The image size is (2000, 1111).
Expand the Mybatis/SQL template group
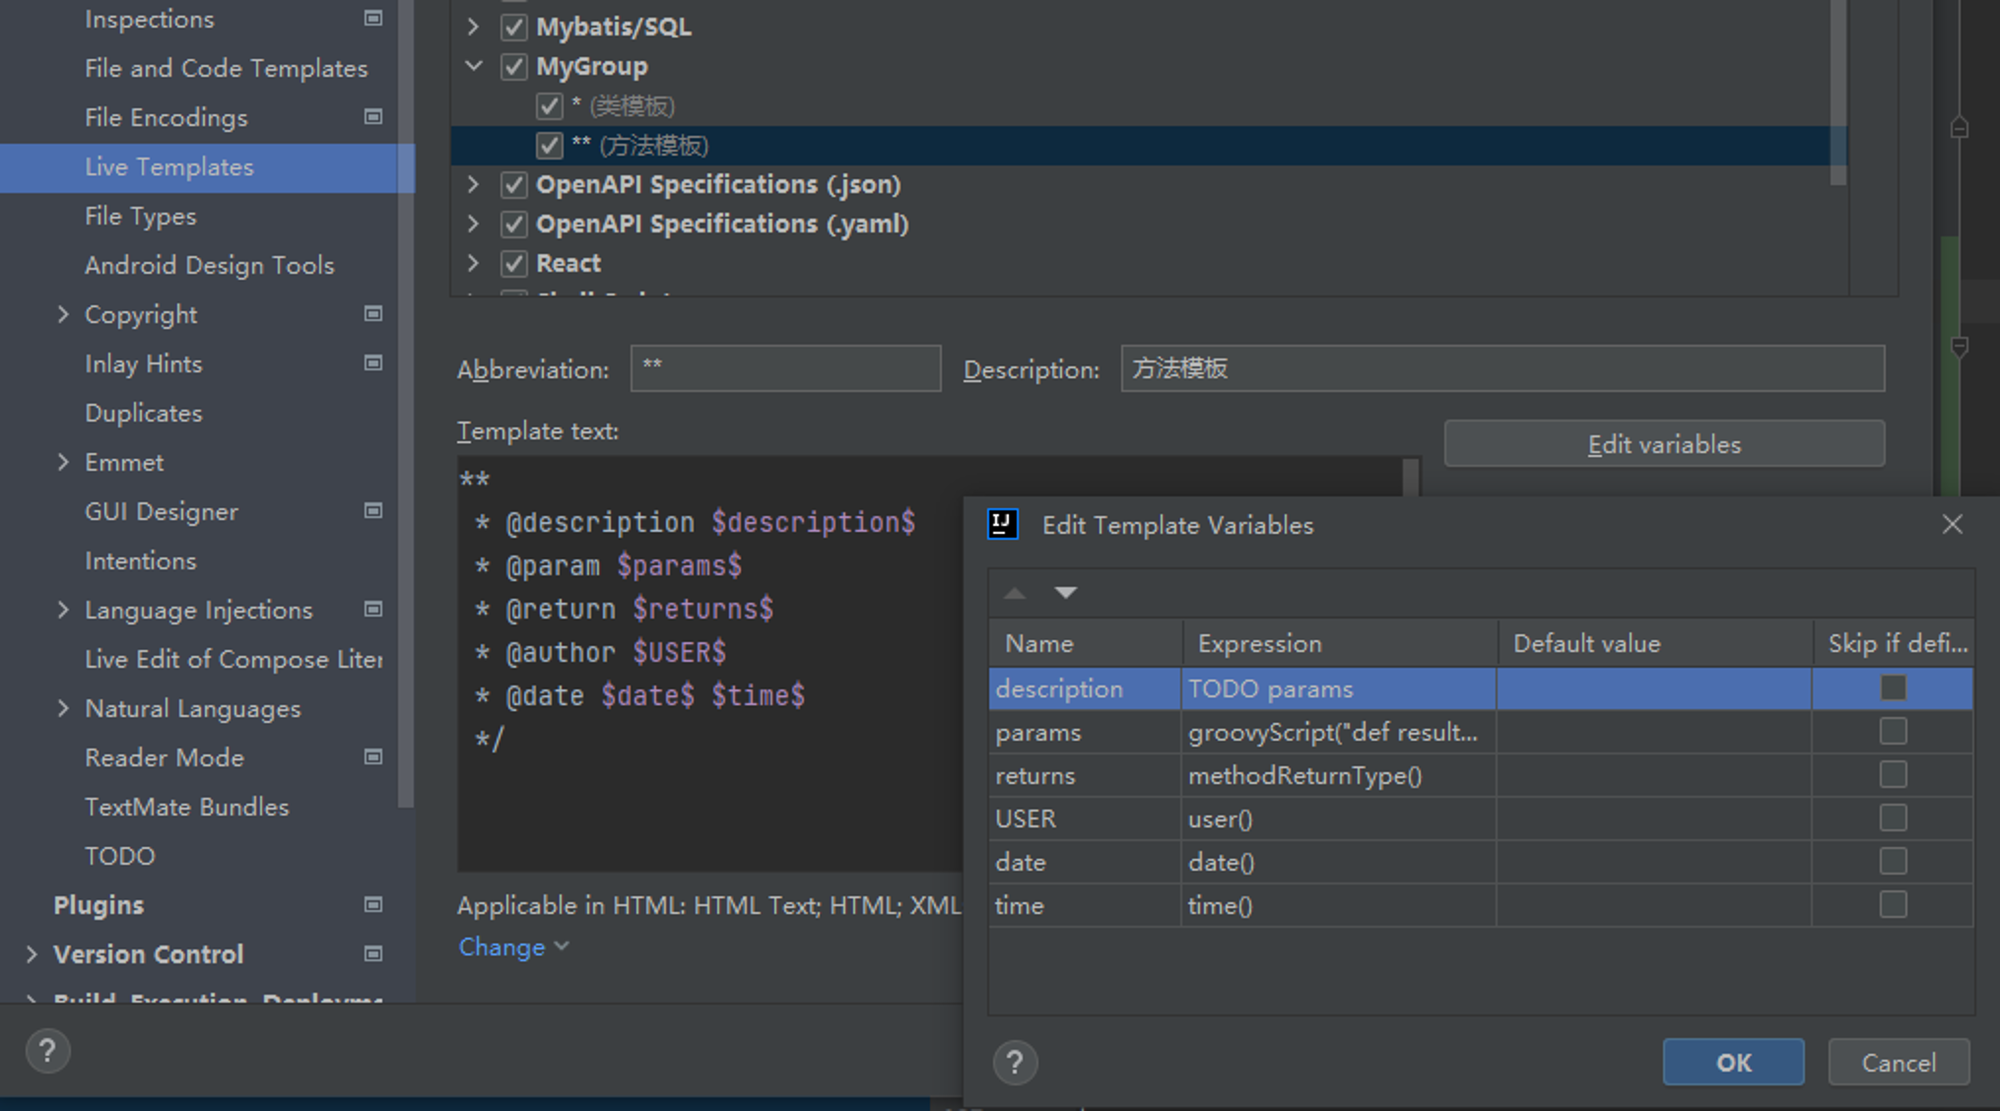coord(474,27)
